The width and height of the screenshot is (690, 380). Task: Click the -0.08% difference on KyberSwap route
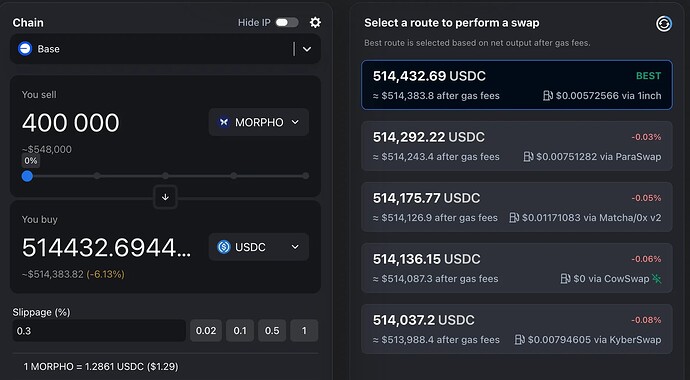[x=646, y=320]
